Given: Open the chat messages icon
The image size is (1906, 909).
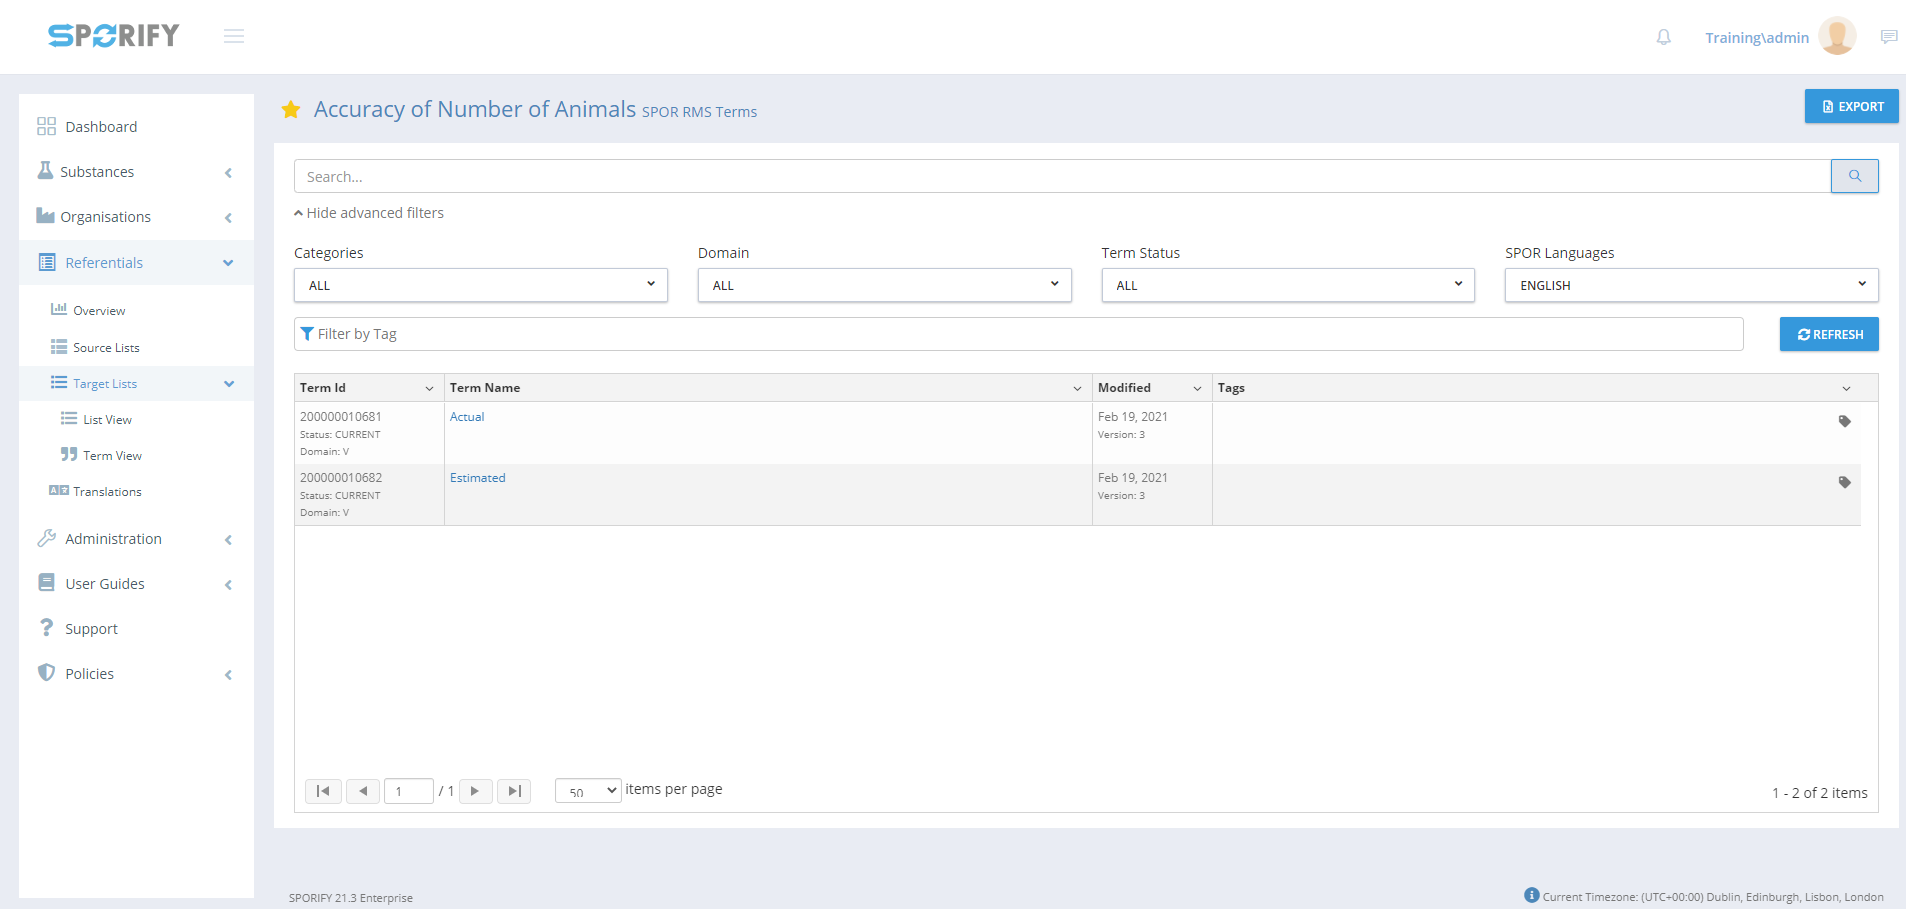Looking at the screenshot, I should 1888,37.
